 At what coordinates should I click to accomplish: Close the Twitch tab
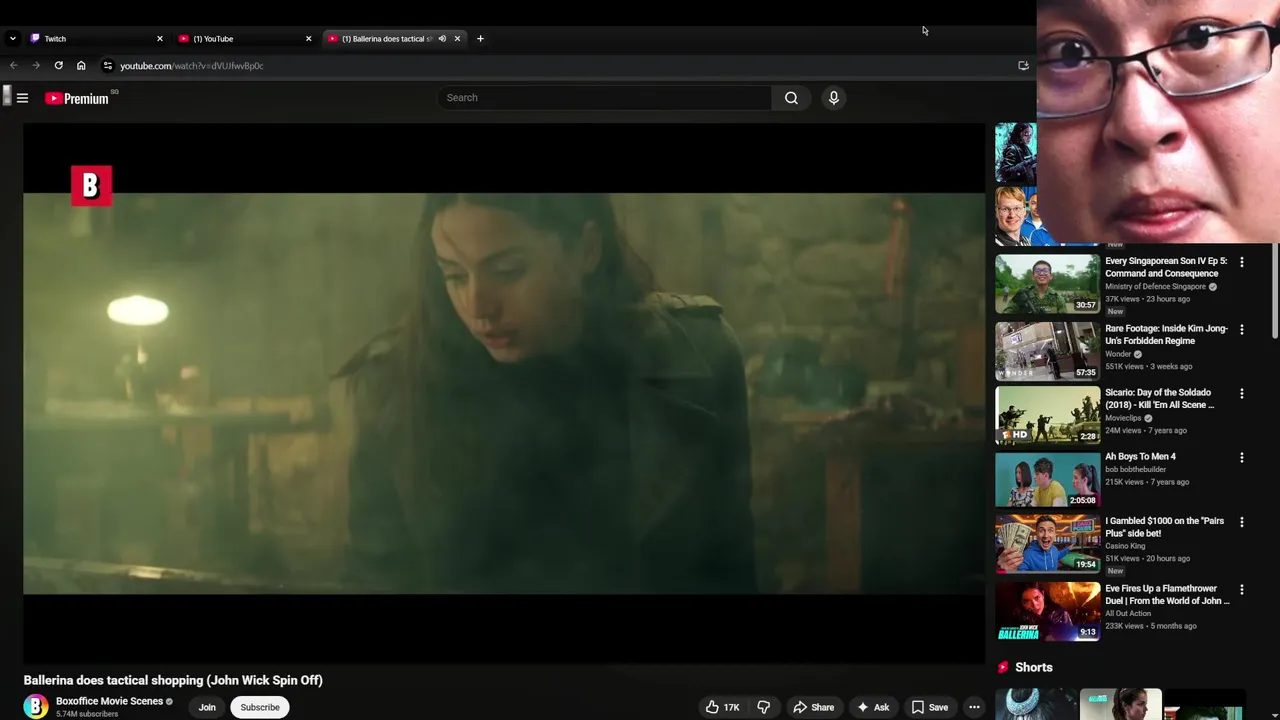[159, 39]
